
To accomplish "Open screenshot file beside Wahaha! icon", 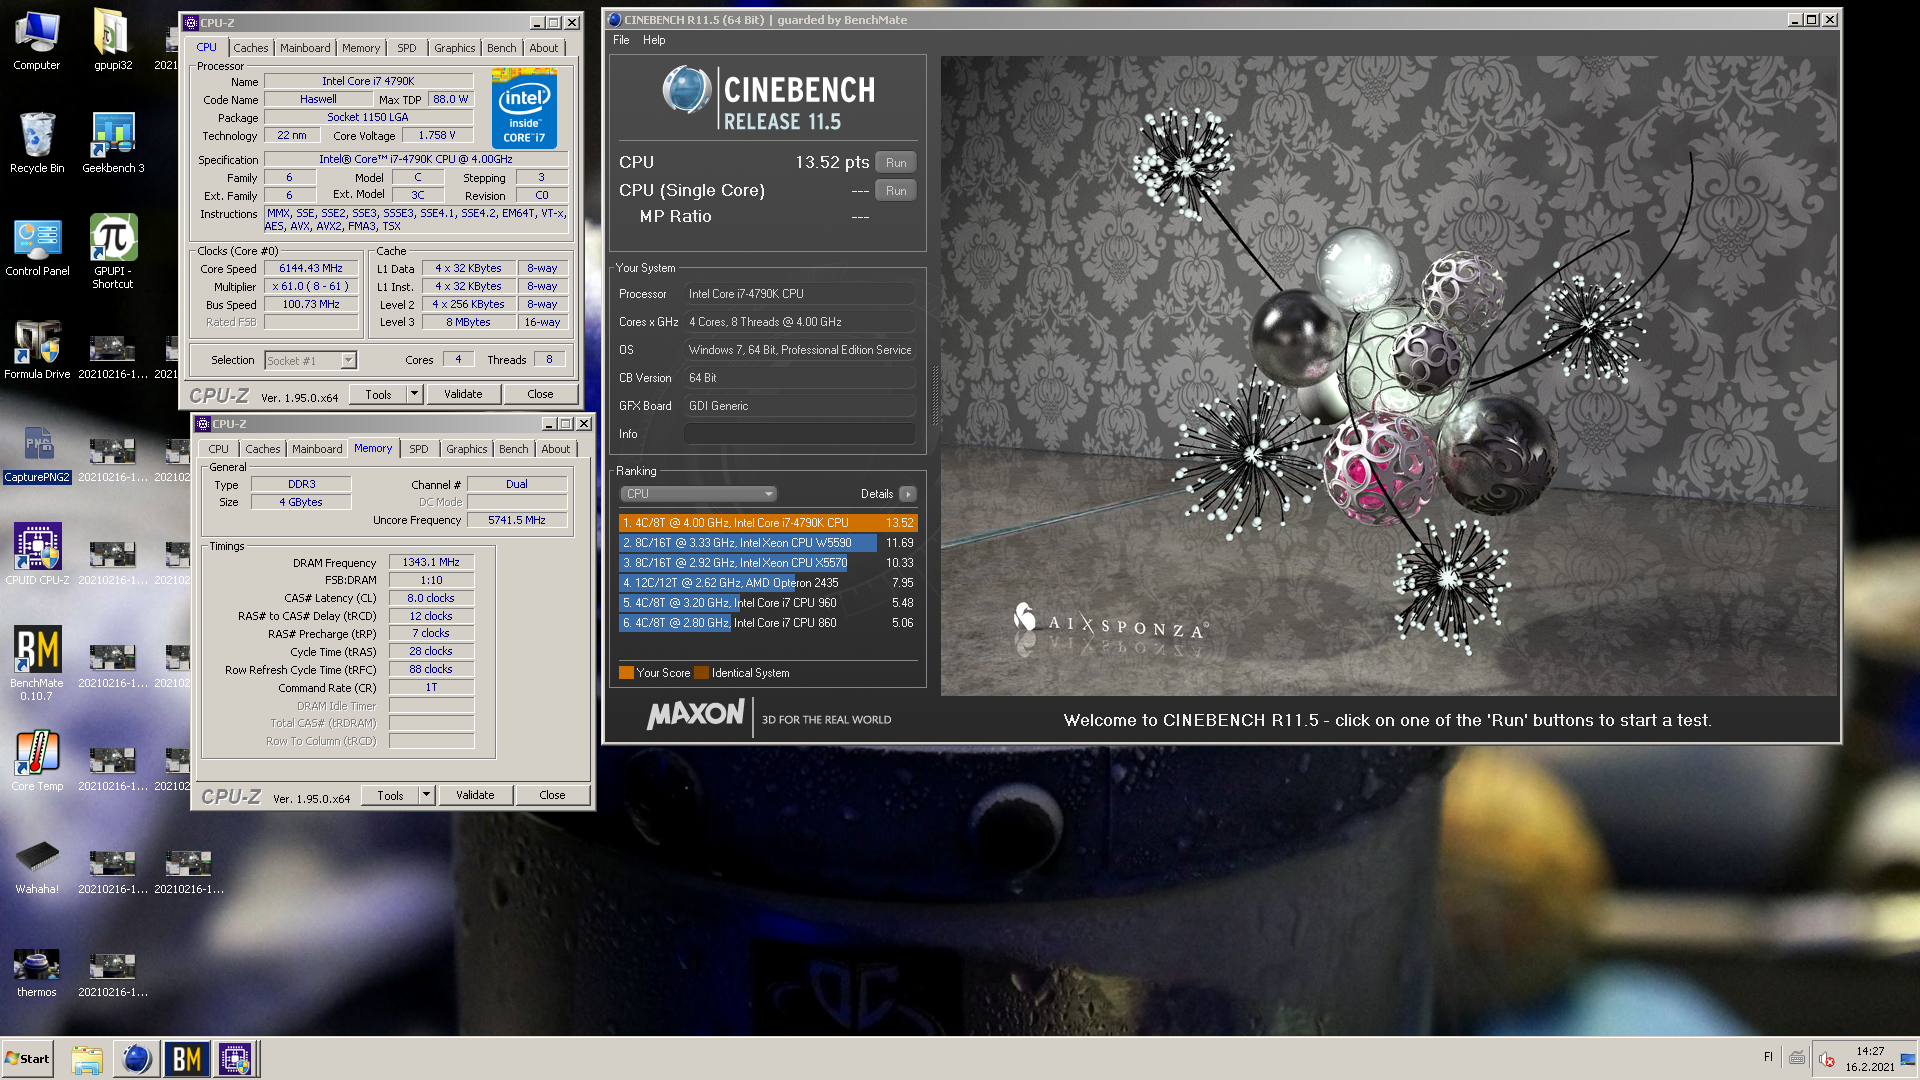I will pos(113,868).
